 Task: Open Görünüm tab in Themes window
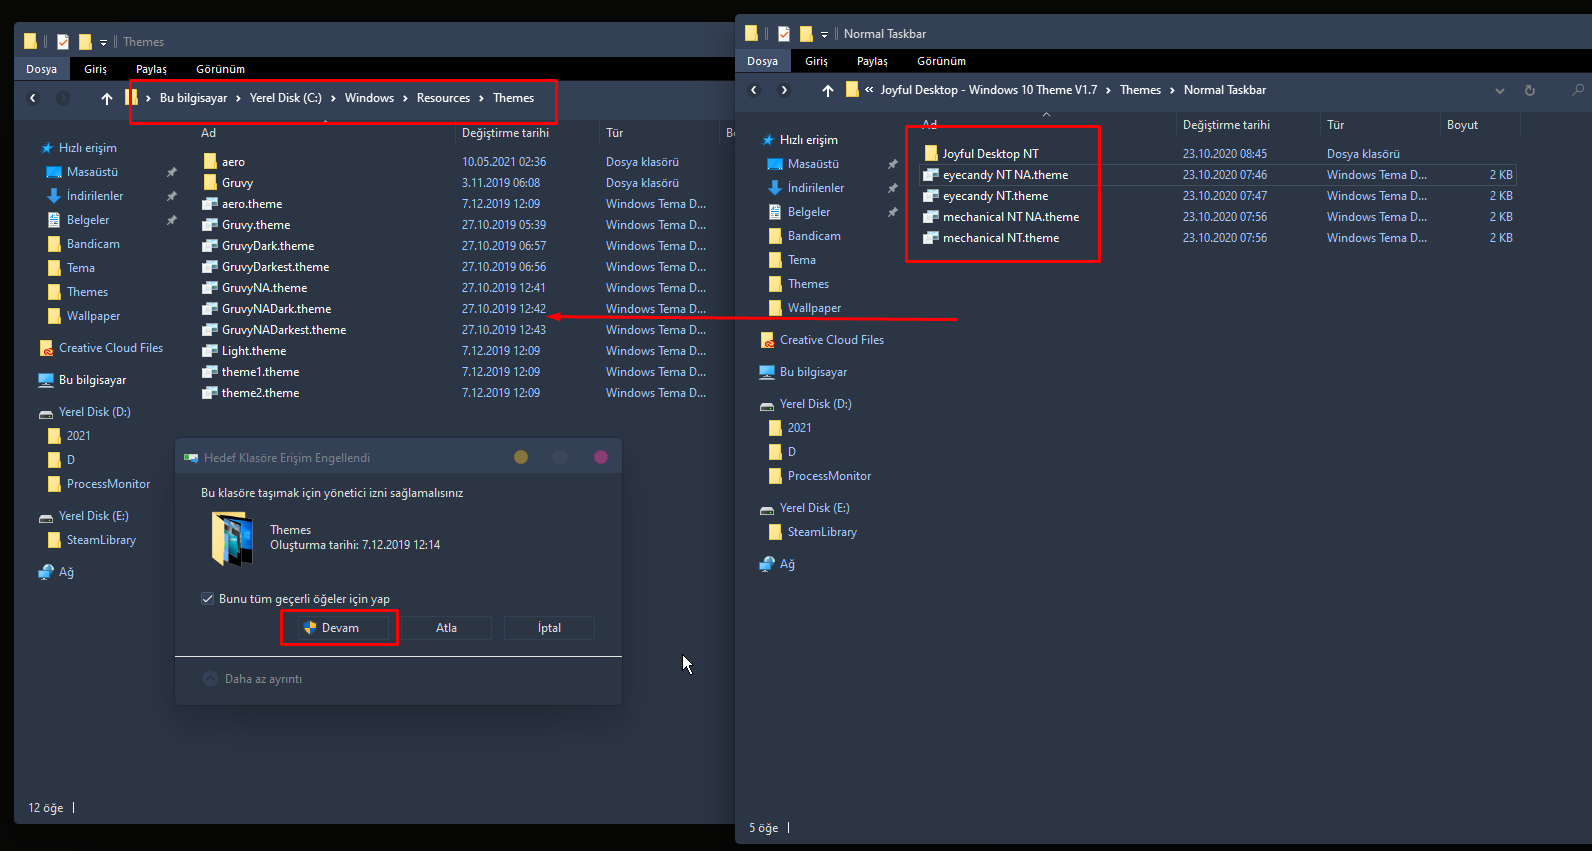(x=220, y=69)
